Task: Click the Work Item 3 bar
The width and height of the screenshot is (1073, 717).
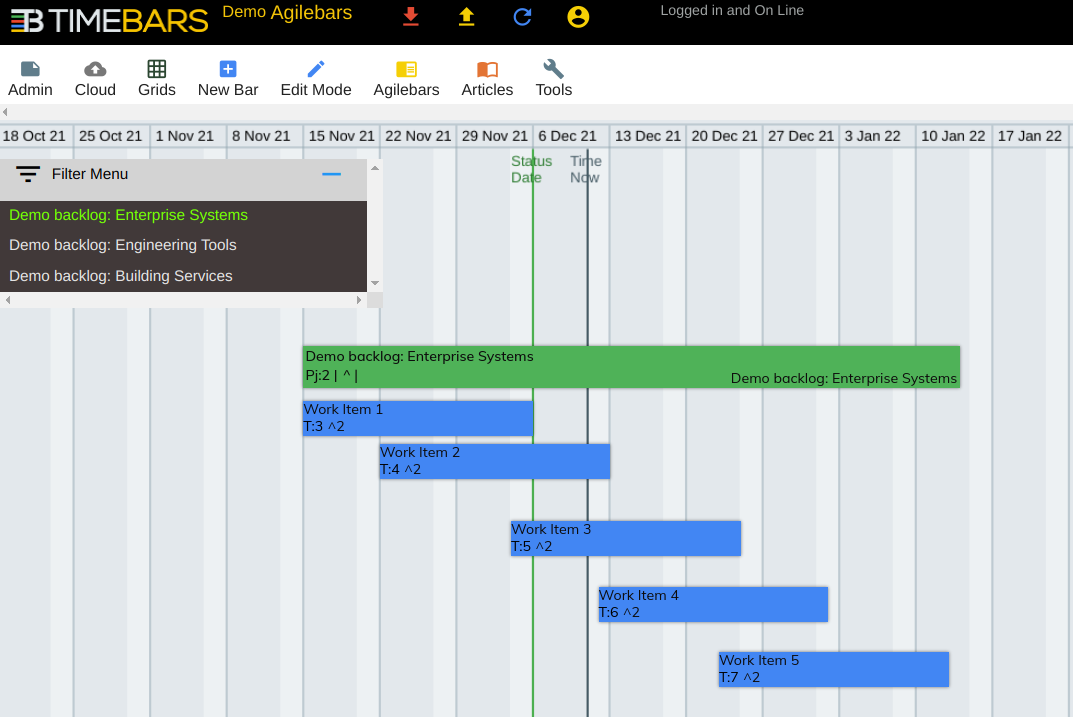Action: pyautogui.click(x=625, y=538)
